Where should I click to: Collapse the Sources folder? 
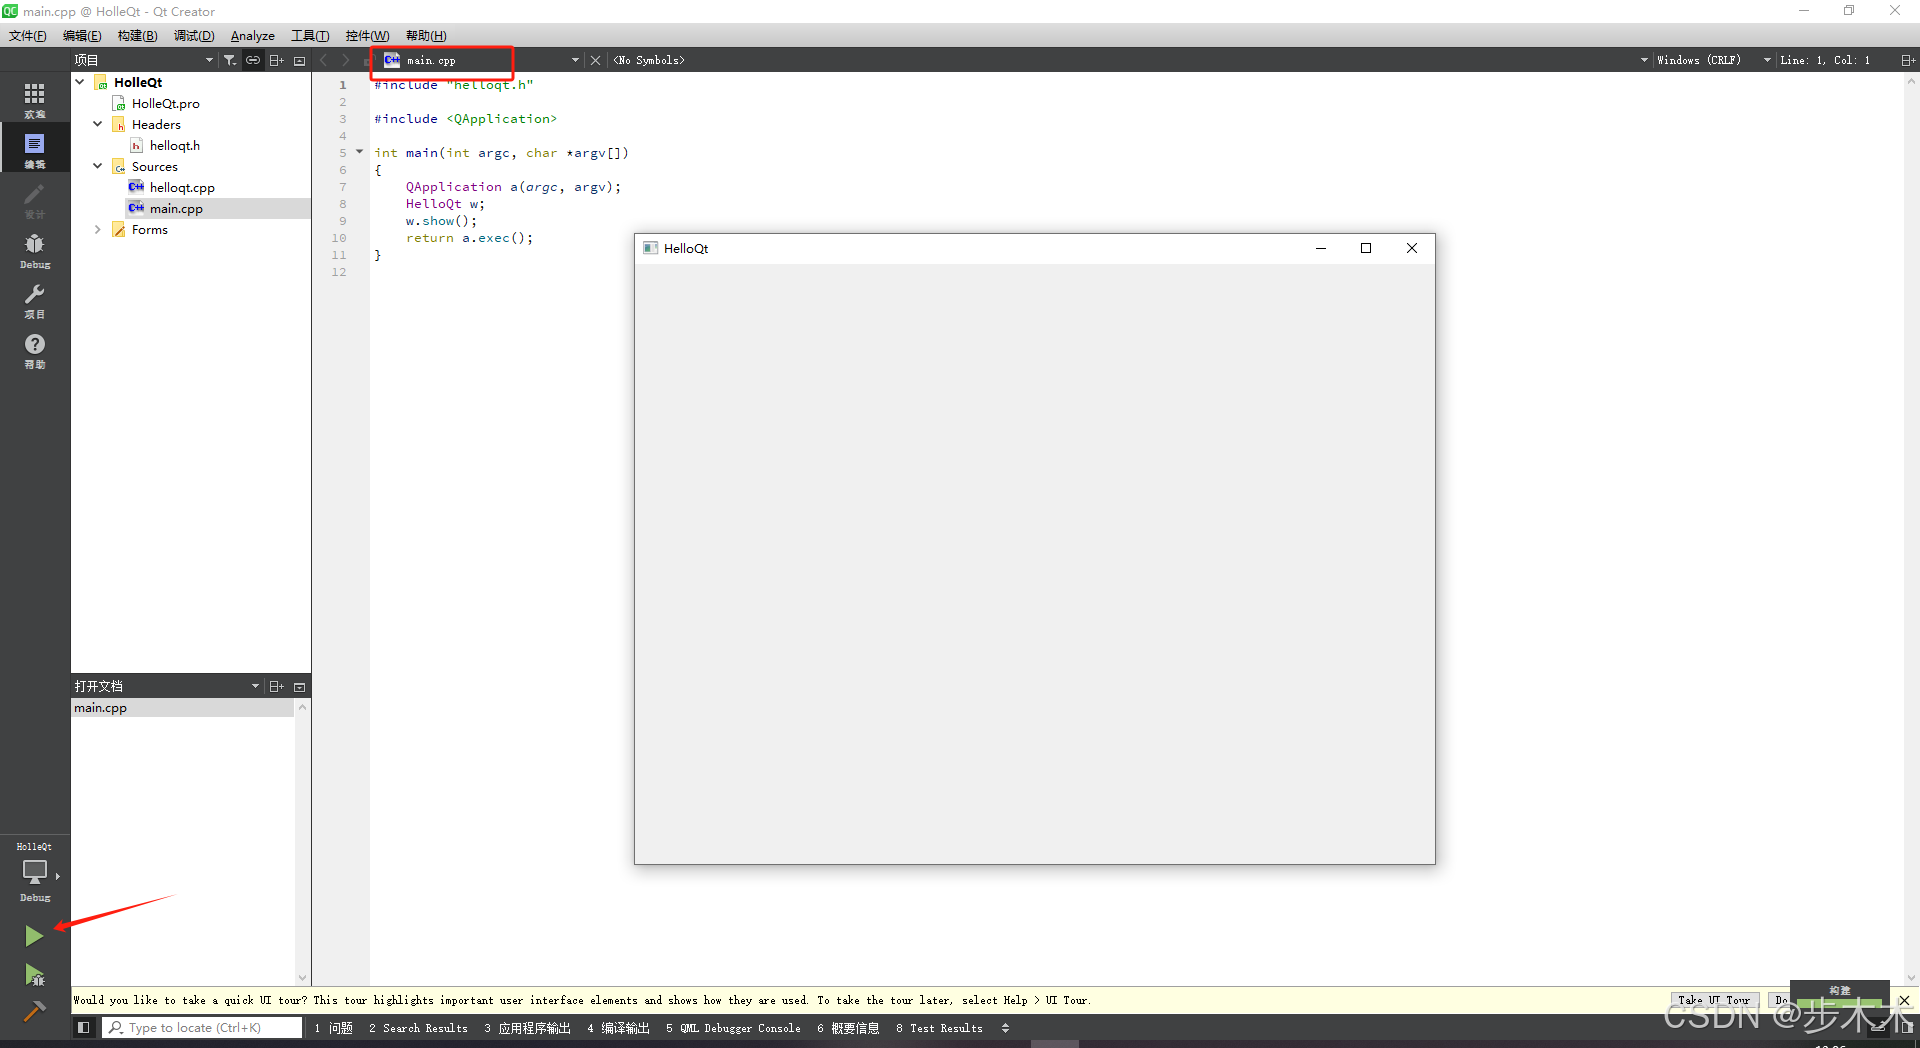98,166
